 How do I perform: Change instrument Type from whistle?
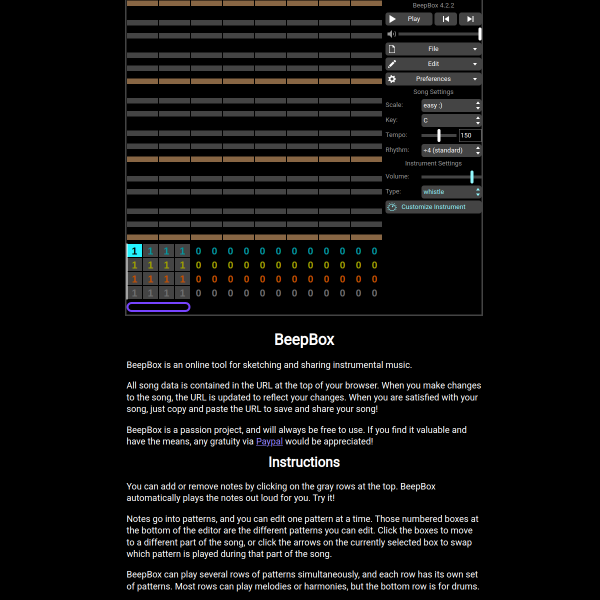coord(451,192)
